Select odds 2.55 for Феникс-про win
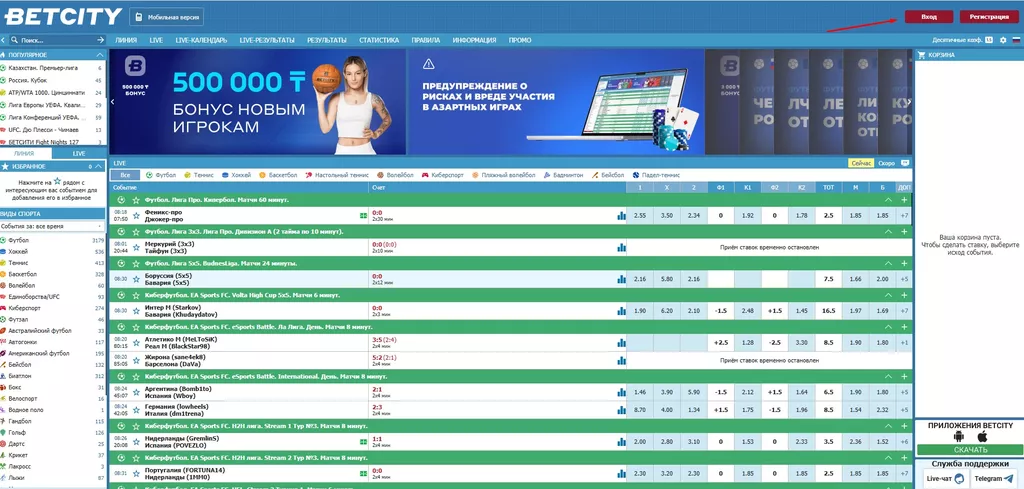The width and height of the screenshot is (1024, 489). pos(639,215)
